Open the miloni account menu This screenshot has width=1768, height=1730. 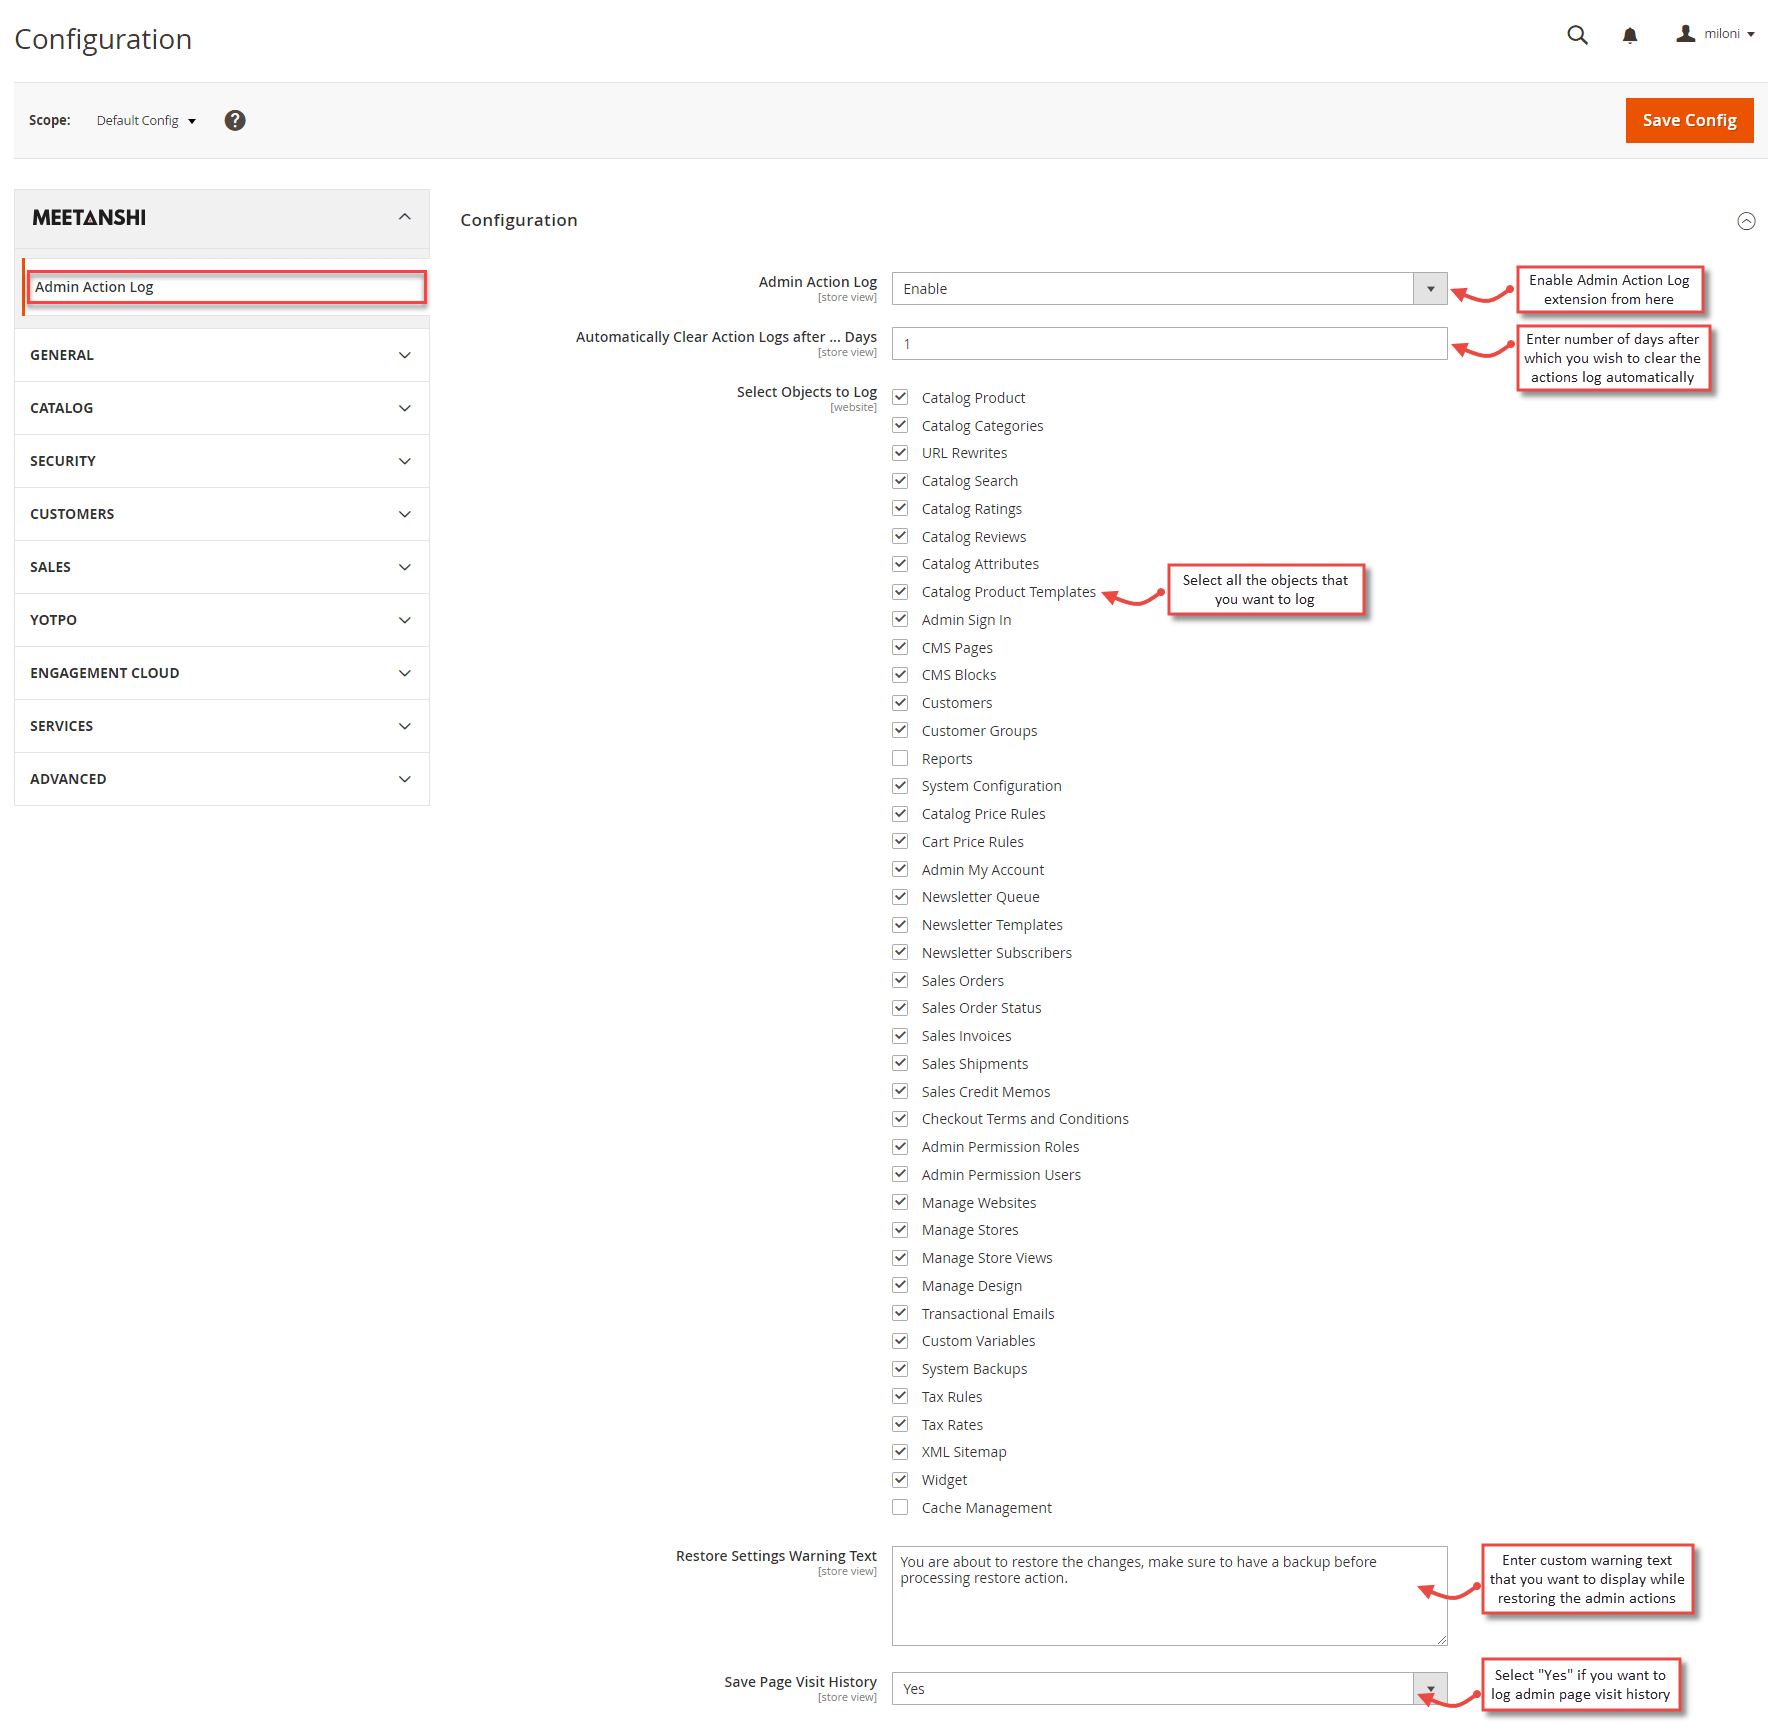click(1714, 33)
